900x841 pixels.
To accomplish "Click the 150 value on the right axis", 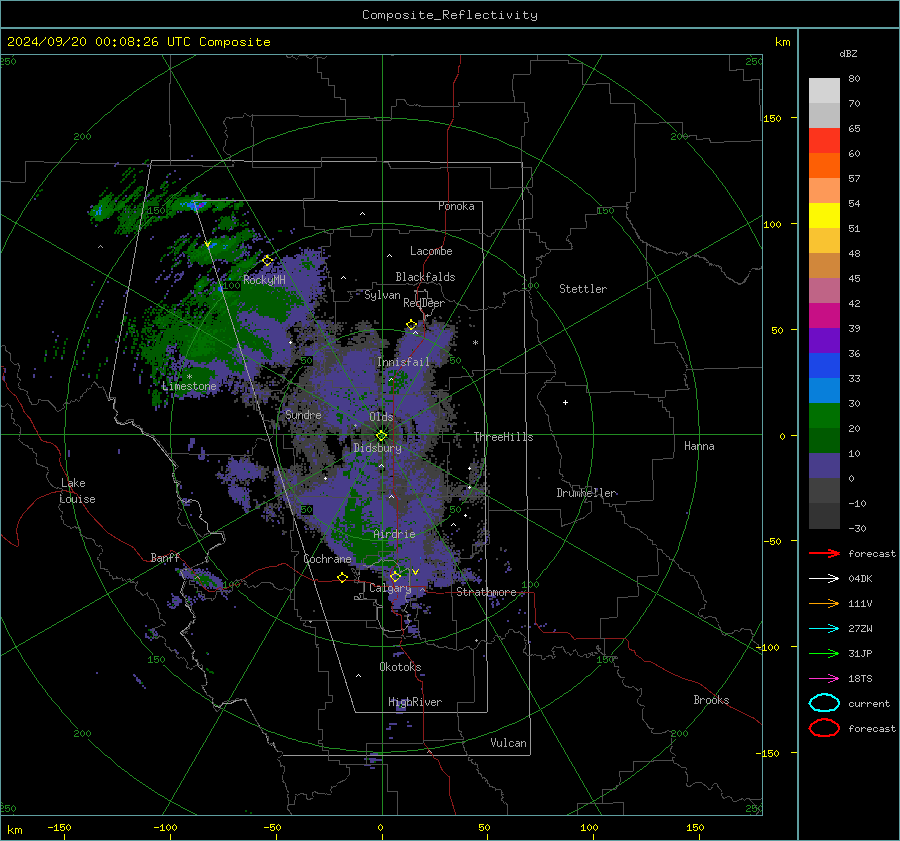I will tap(772, 118).
